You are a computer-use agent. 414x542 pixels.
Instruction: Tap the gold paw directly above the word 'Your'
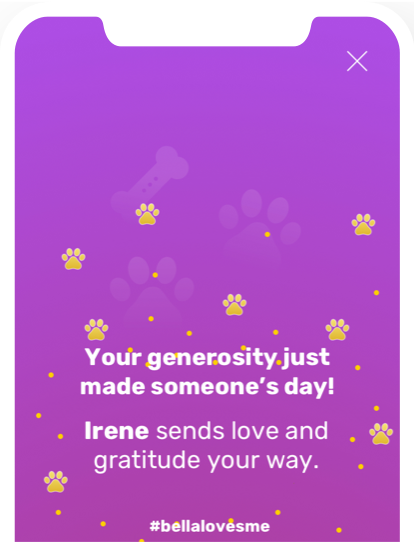[x=96, y=329]
